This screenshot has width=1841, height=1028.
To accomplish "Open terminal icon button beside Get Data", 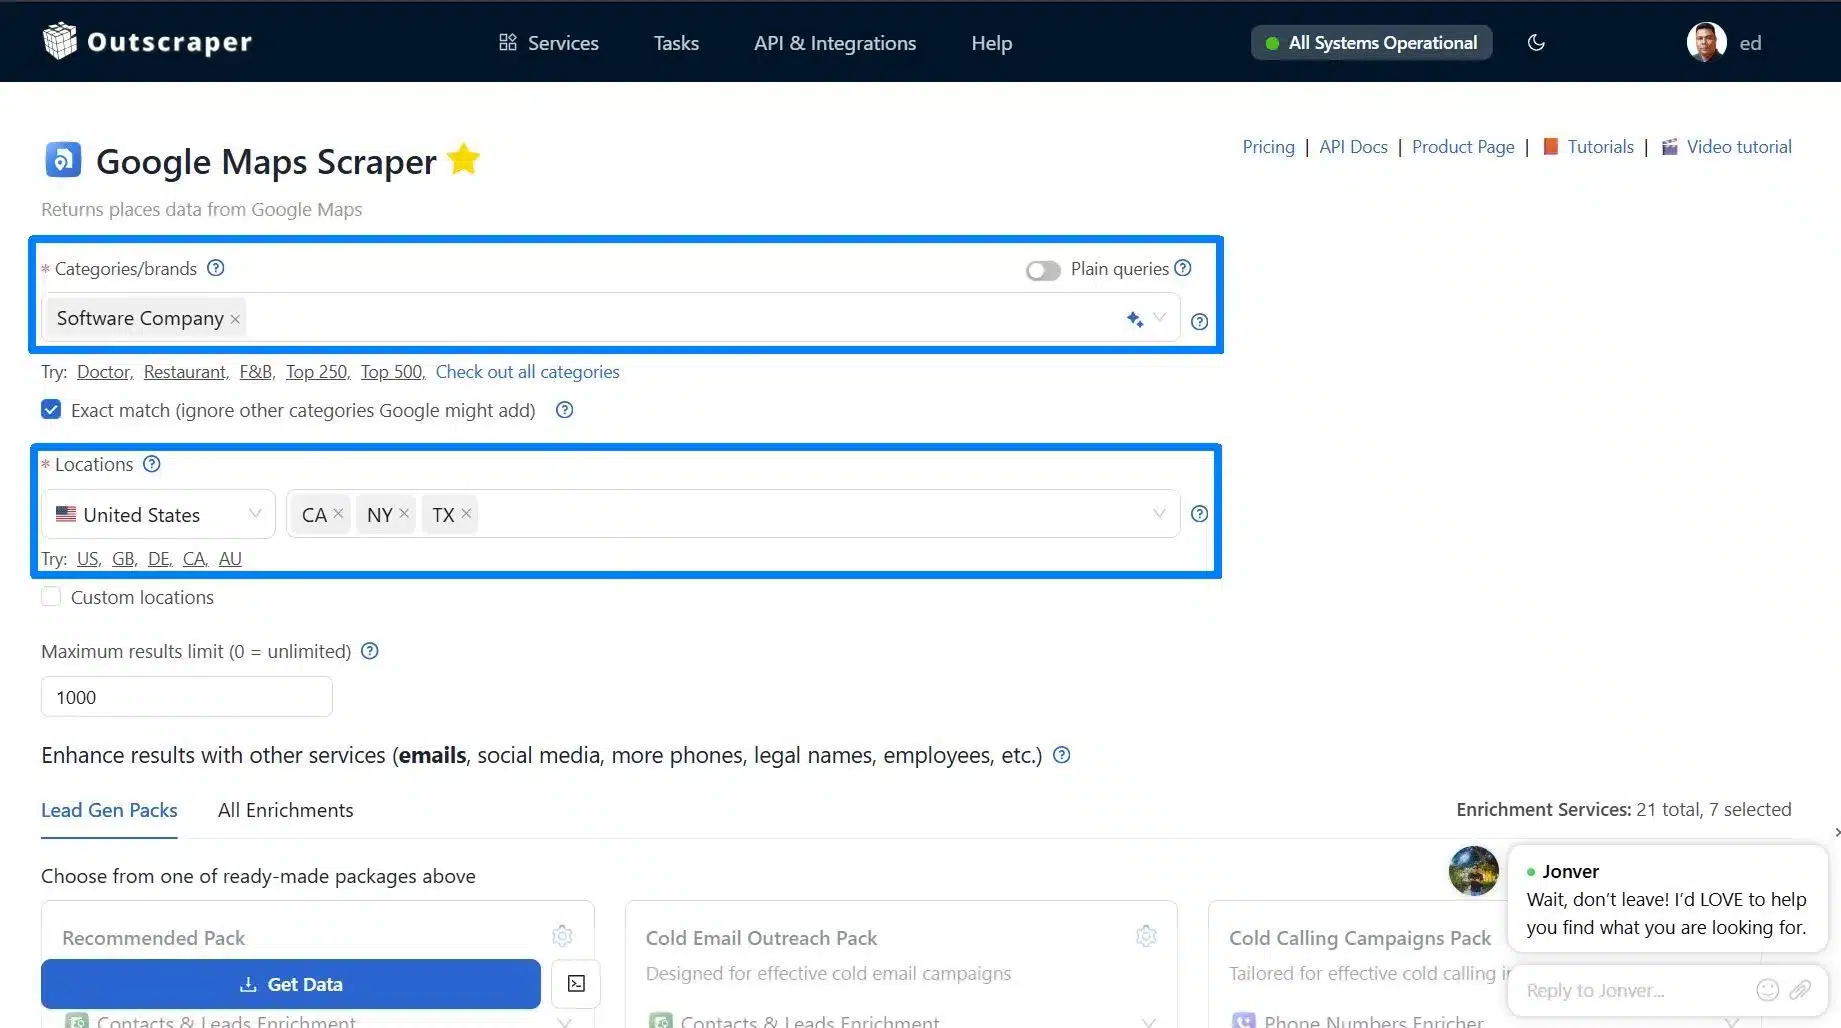I will (x=576, y=984).
